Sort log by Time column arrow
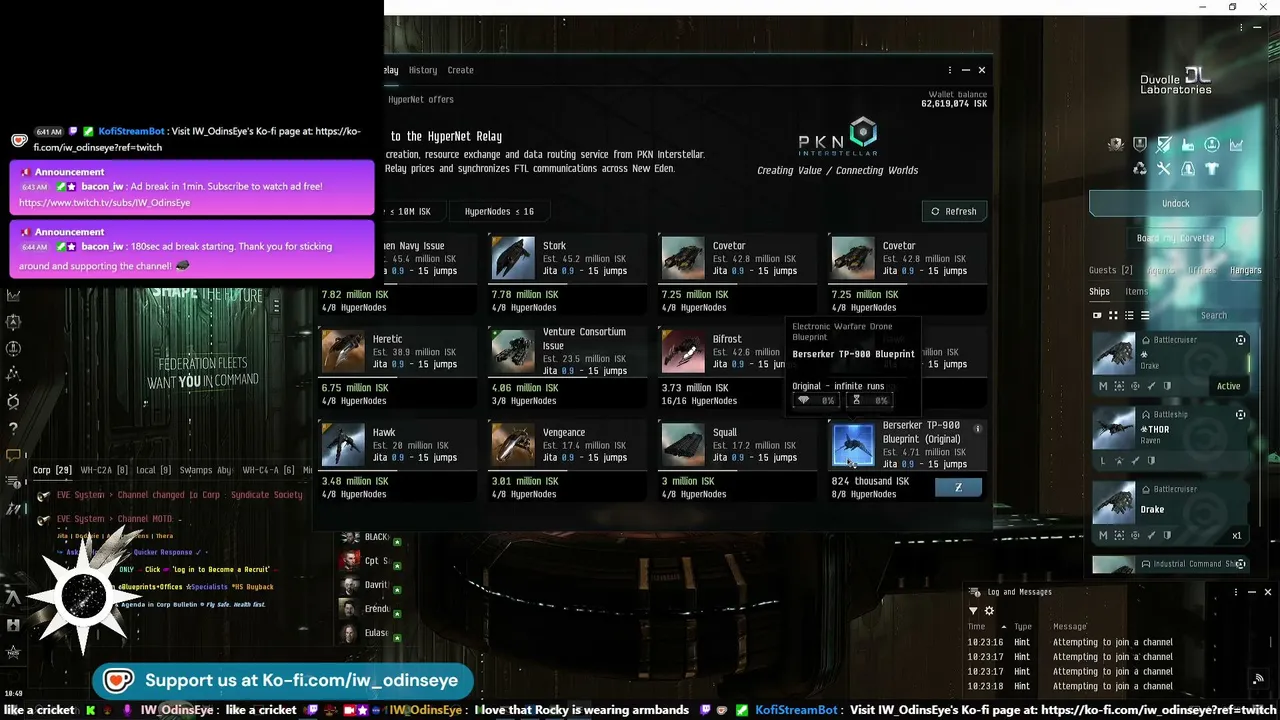Screen dimensions: 1280x720 coord(1003,627)
